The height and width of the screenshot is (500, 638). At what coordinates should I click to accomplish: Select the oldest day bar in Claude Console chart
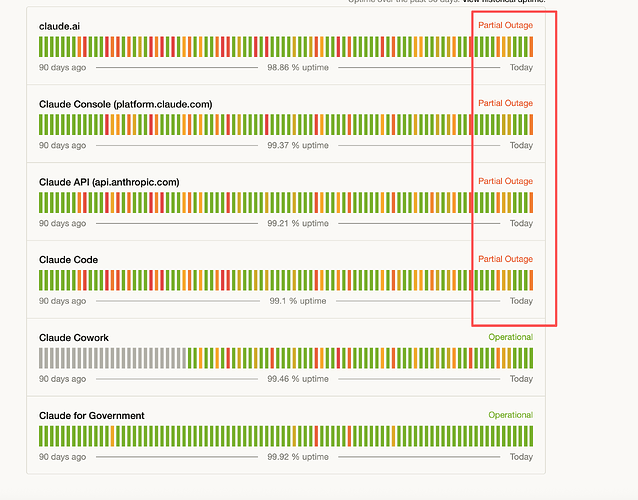(x=41, y=124)
